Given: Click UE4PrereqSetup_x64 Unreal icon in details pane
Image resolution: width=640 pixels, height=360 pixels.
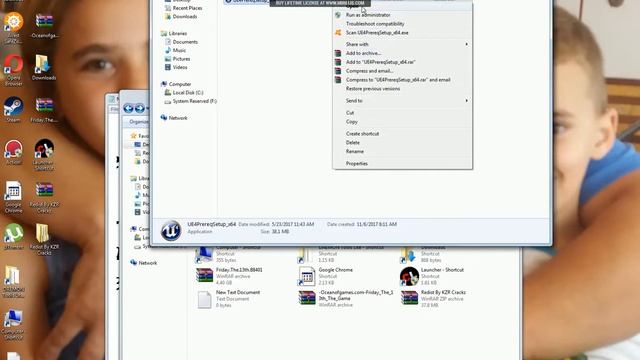Looking at the screenshot, I should click(x=171, y=230).
